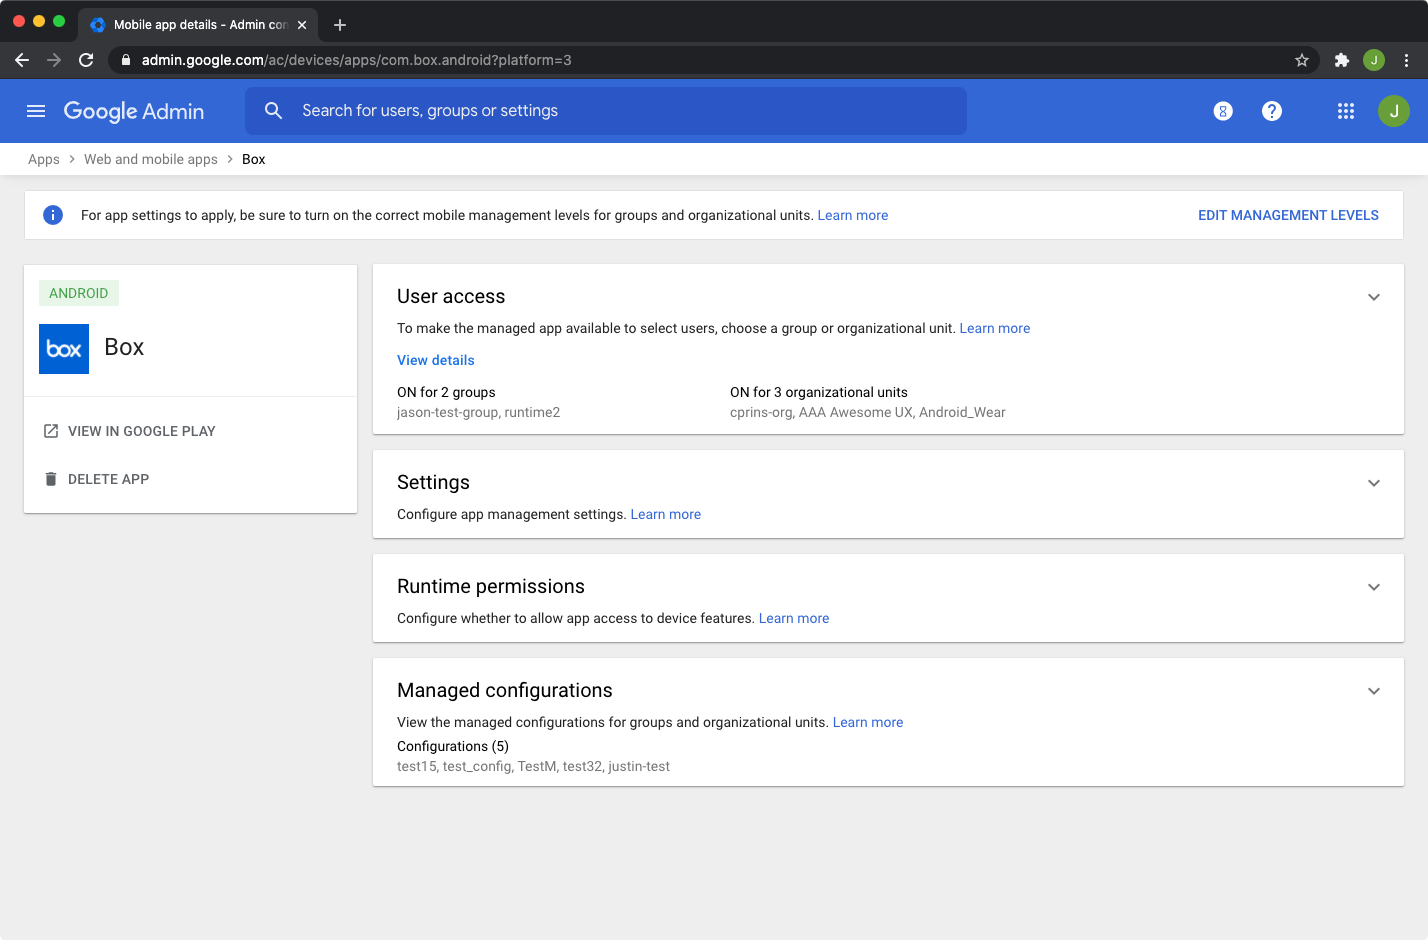
Task: Click 'cprins-org, AAA Awesome UX, Android_Wear' text
Action: [x=868, y=412]
